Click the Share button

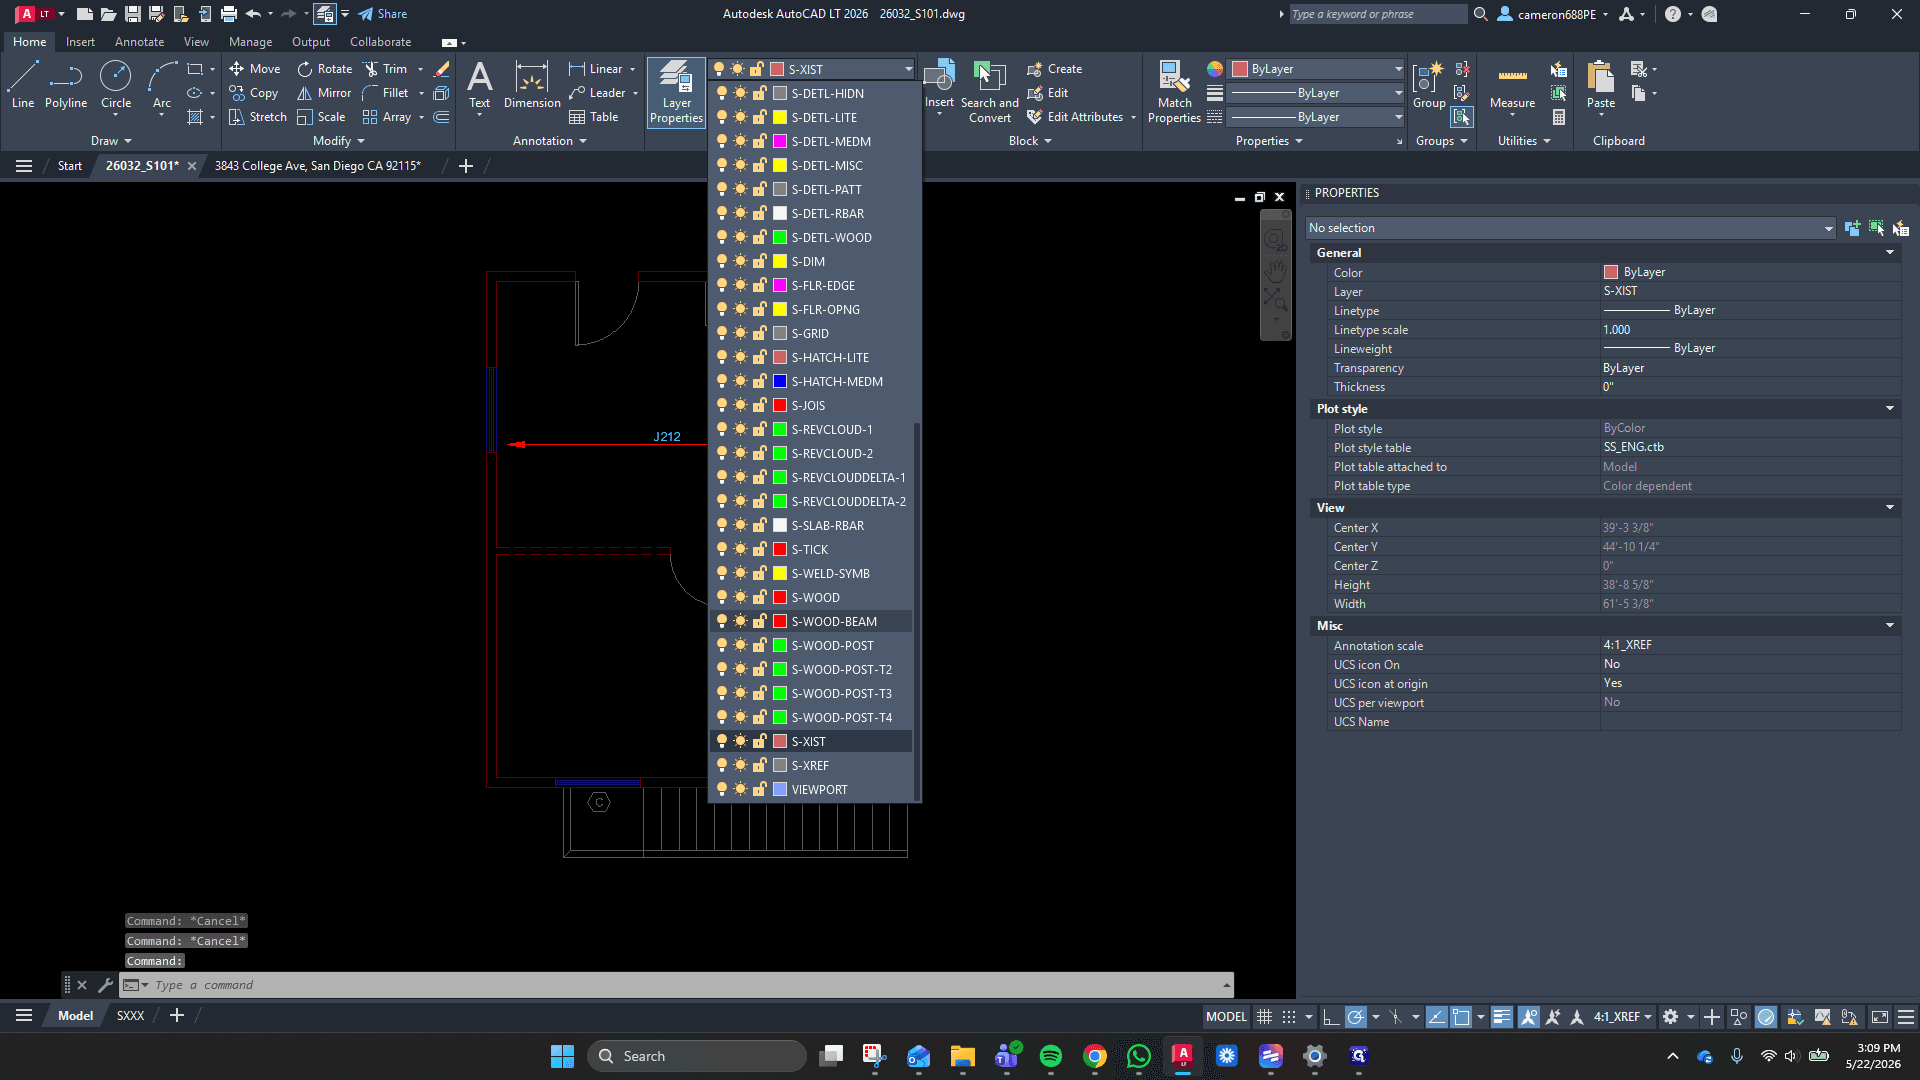tap(383, 14)
